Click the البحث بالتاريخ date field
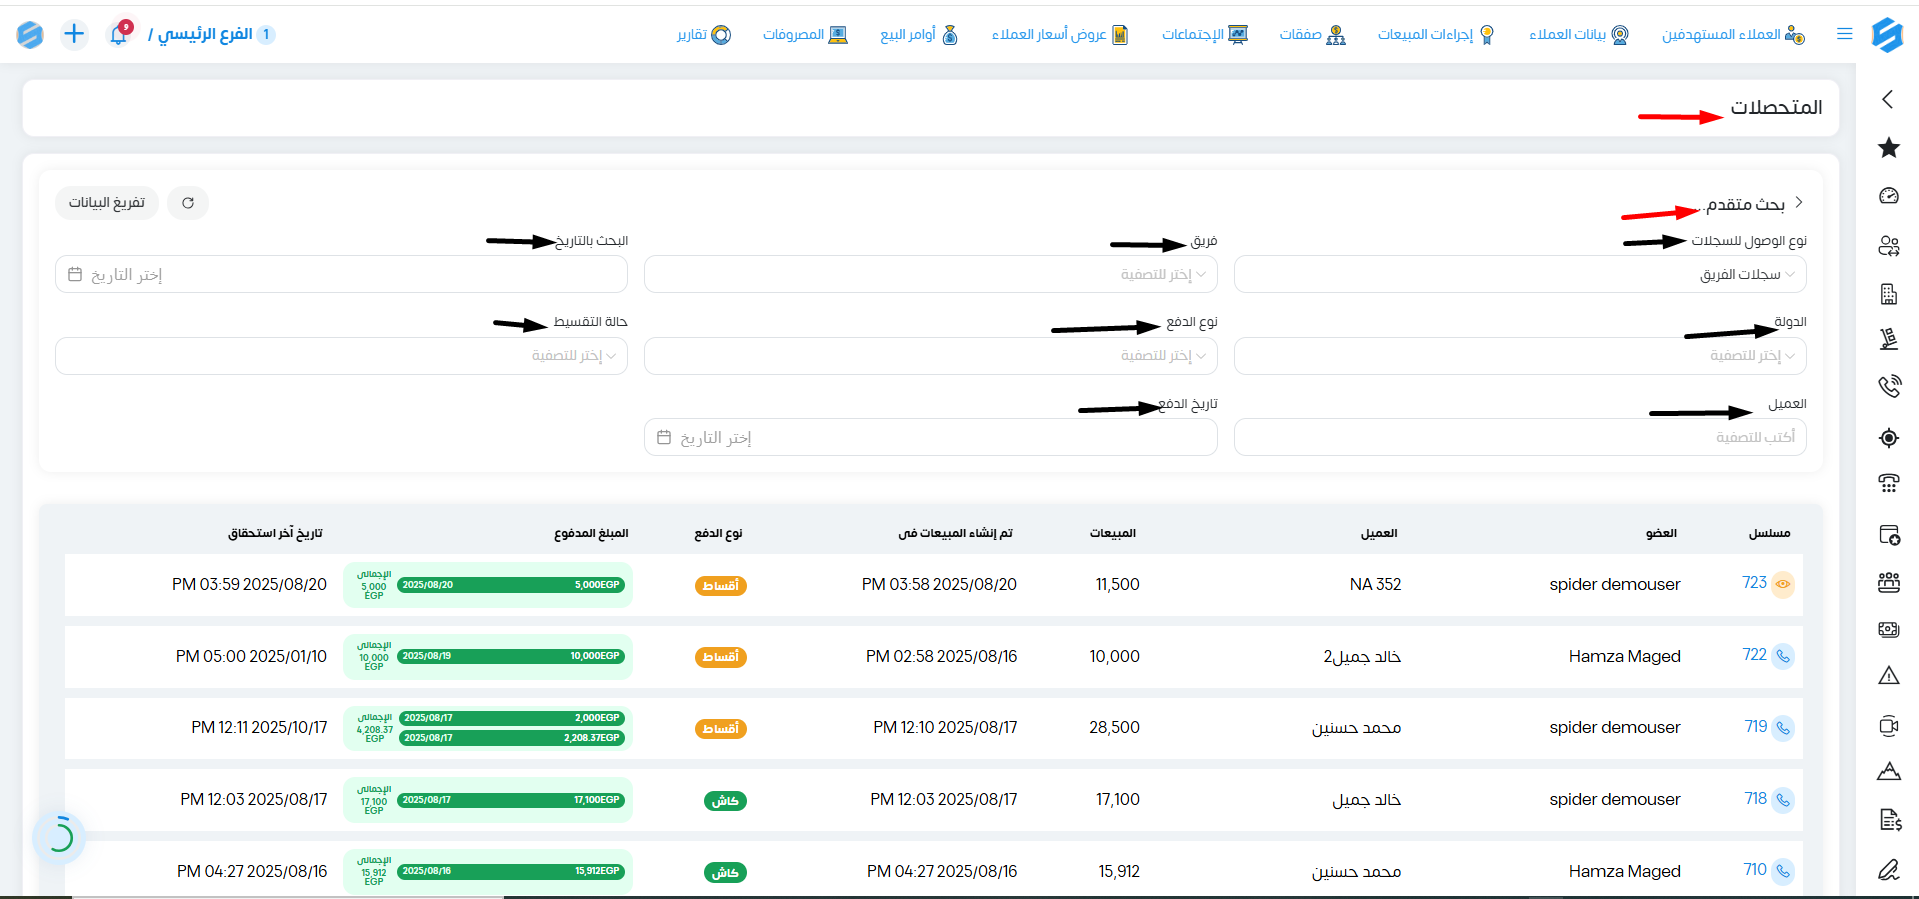 pyautogui.click(x=341, y=274)
